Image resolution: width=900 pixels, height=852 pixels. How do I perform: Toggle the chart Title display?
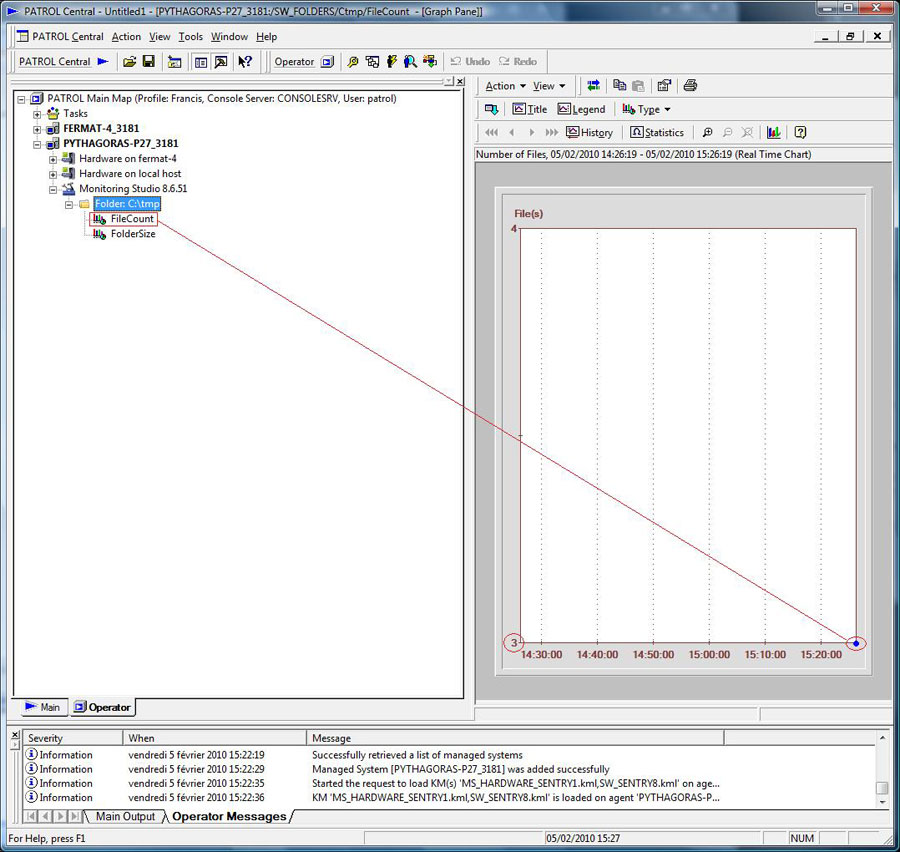tap(530, 109)
